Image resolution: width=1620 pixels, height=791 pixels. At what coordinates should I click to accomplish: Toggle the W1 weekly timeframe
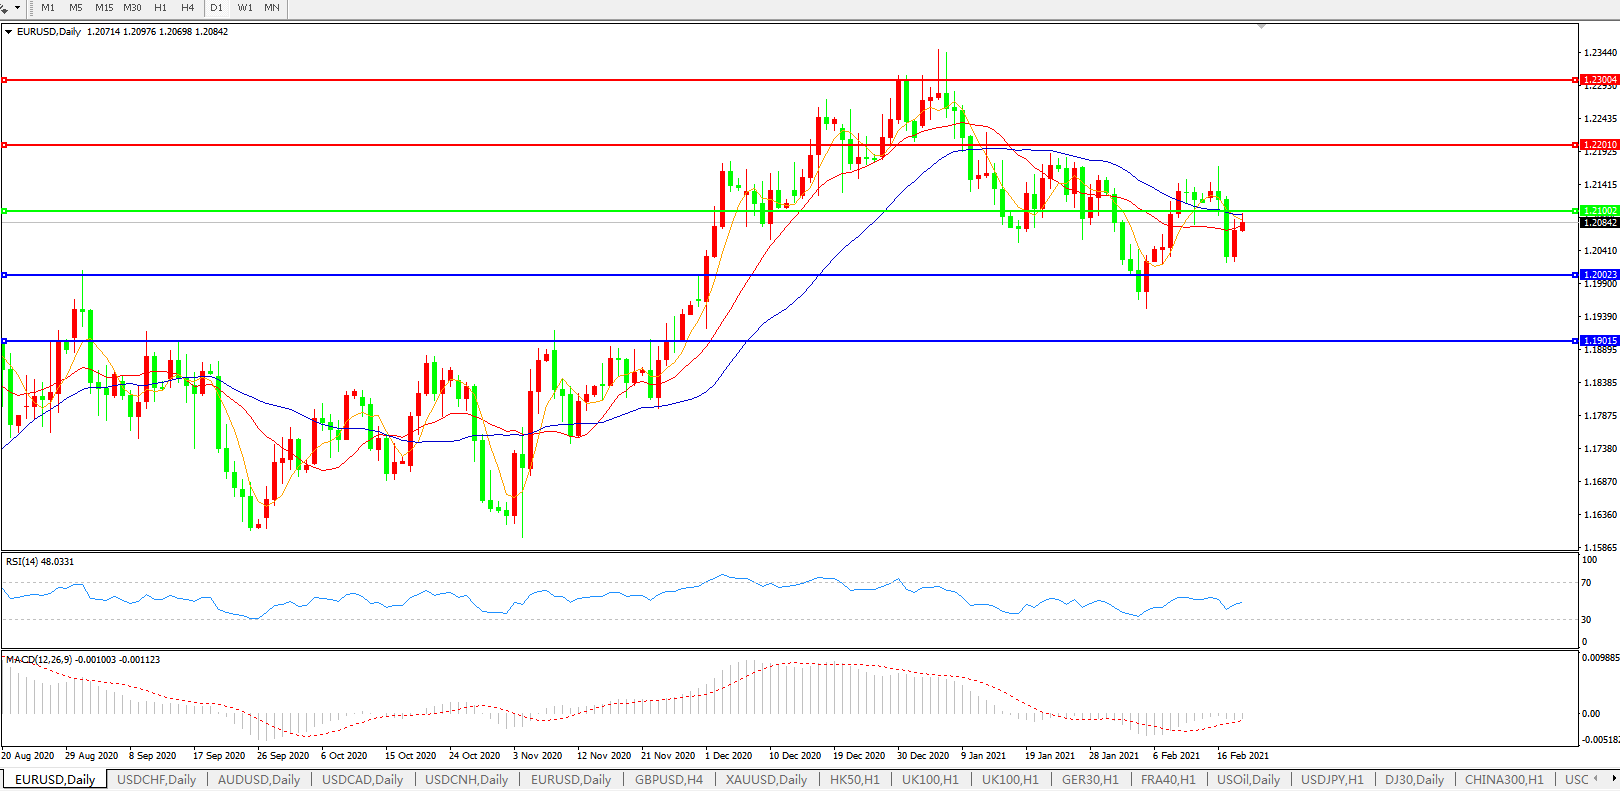pos(245,8)
